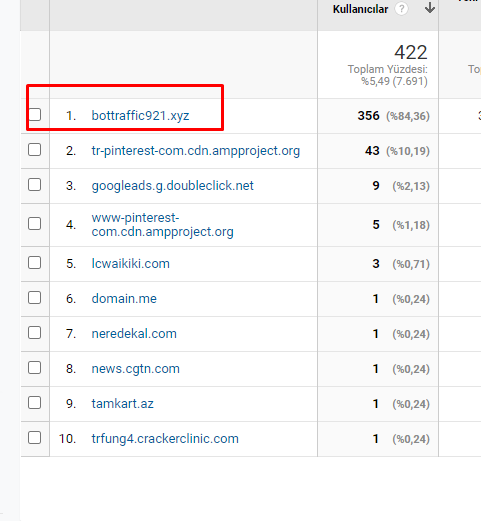
Task: Open the www-pinterest-com.cdn.ampproject.org link
Action: coord(162,225)
